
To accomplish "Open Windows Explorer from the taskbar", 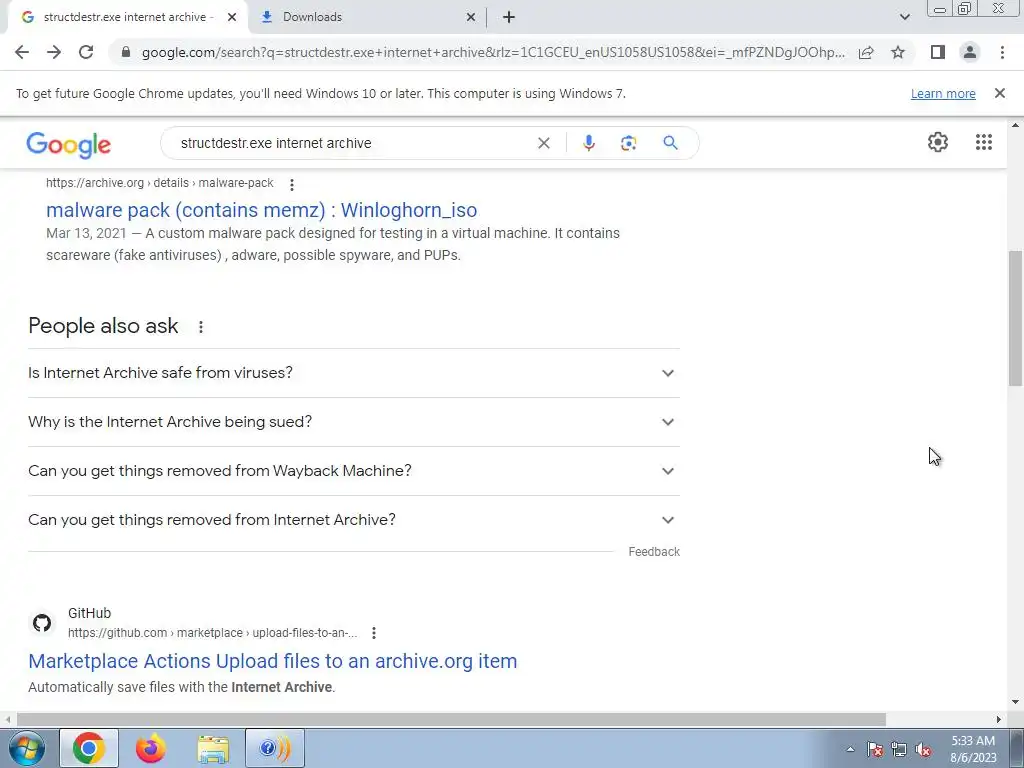I will tap(213, 748).
